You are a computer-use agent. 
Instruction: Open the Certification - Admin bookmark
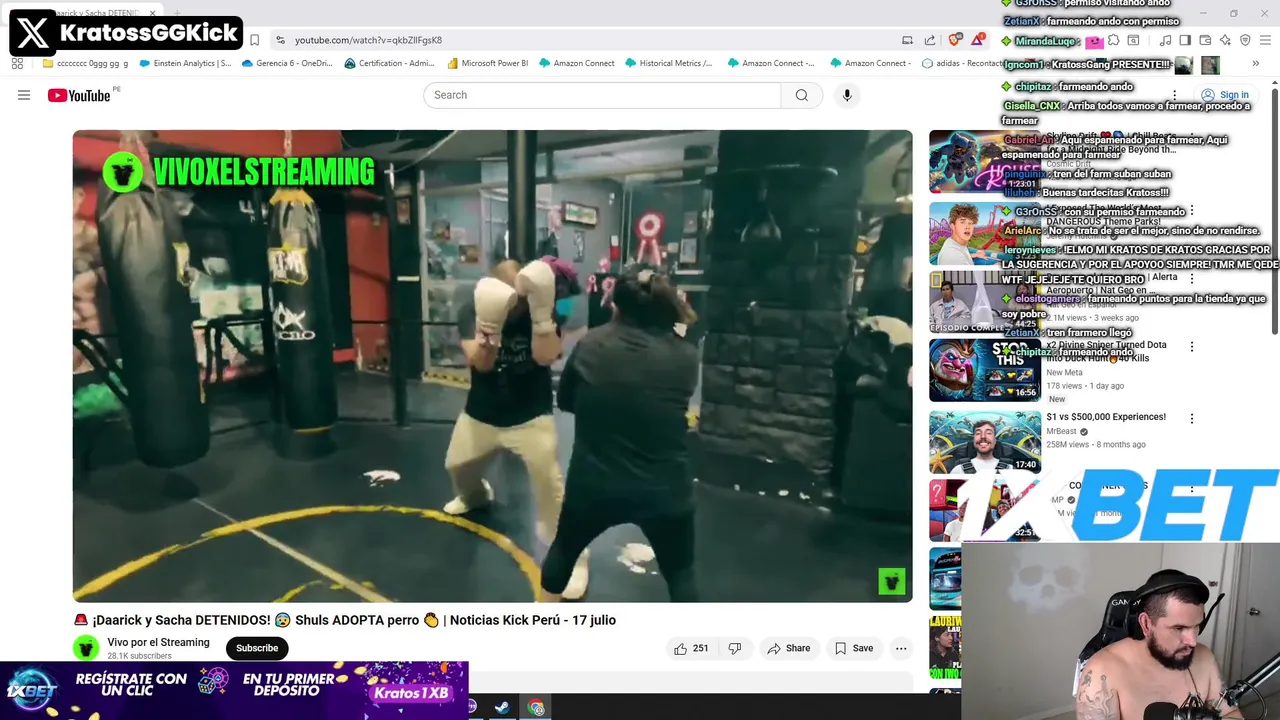[x=389, y=63]
